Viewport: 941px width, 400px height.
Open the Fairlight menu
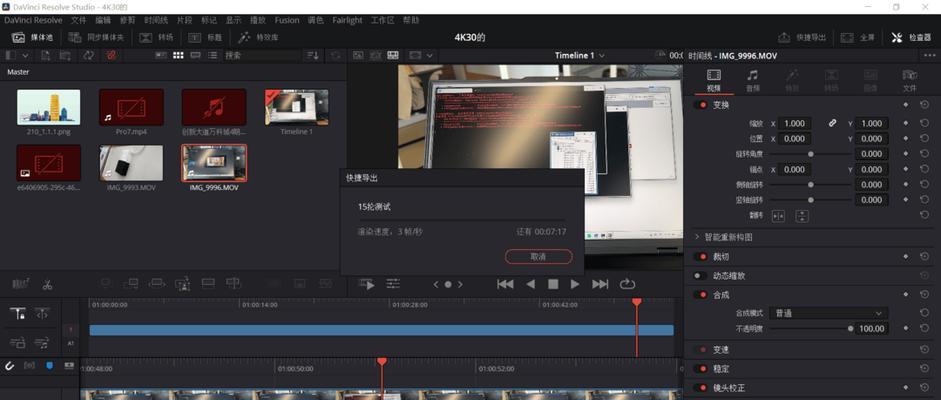[347, 20]
